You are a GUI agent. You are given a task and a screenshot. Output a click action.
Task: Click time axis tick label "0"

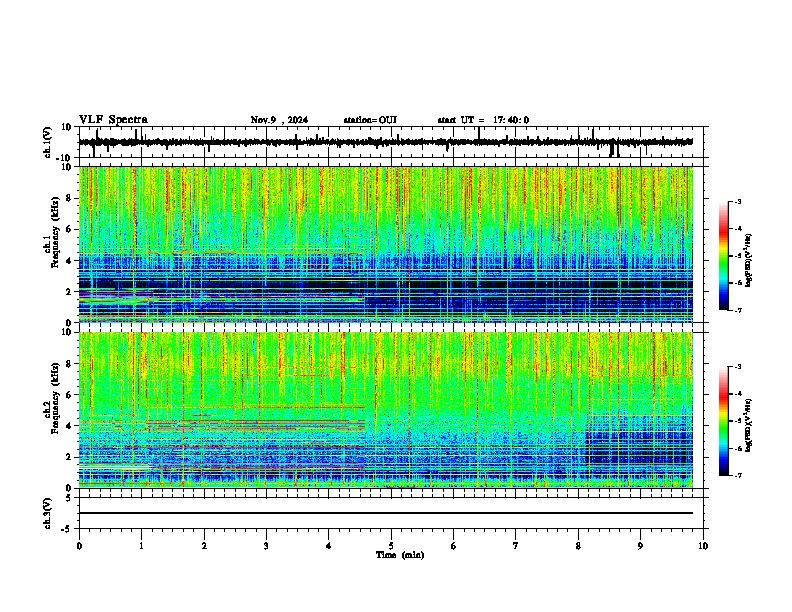(x=79, y=546)
